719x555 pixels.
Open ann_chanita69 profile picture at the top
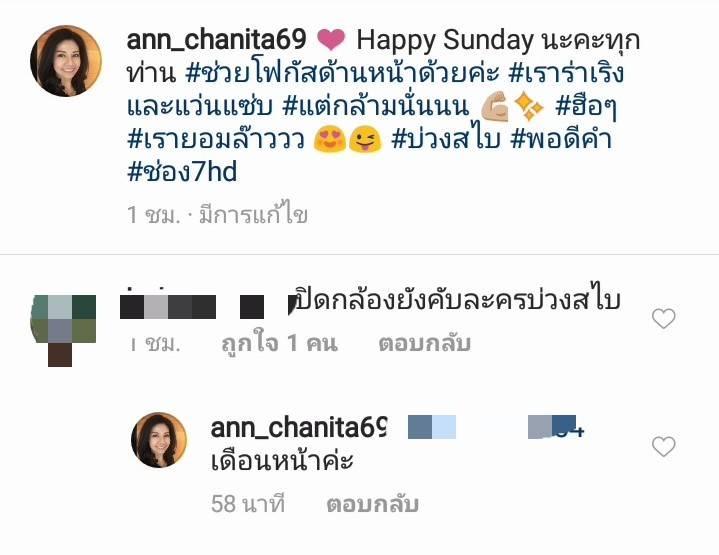coord(66,61)
